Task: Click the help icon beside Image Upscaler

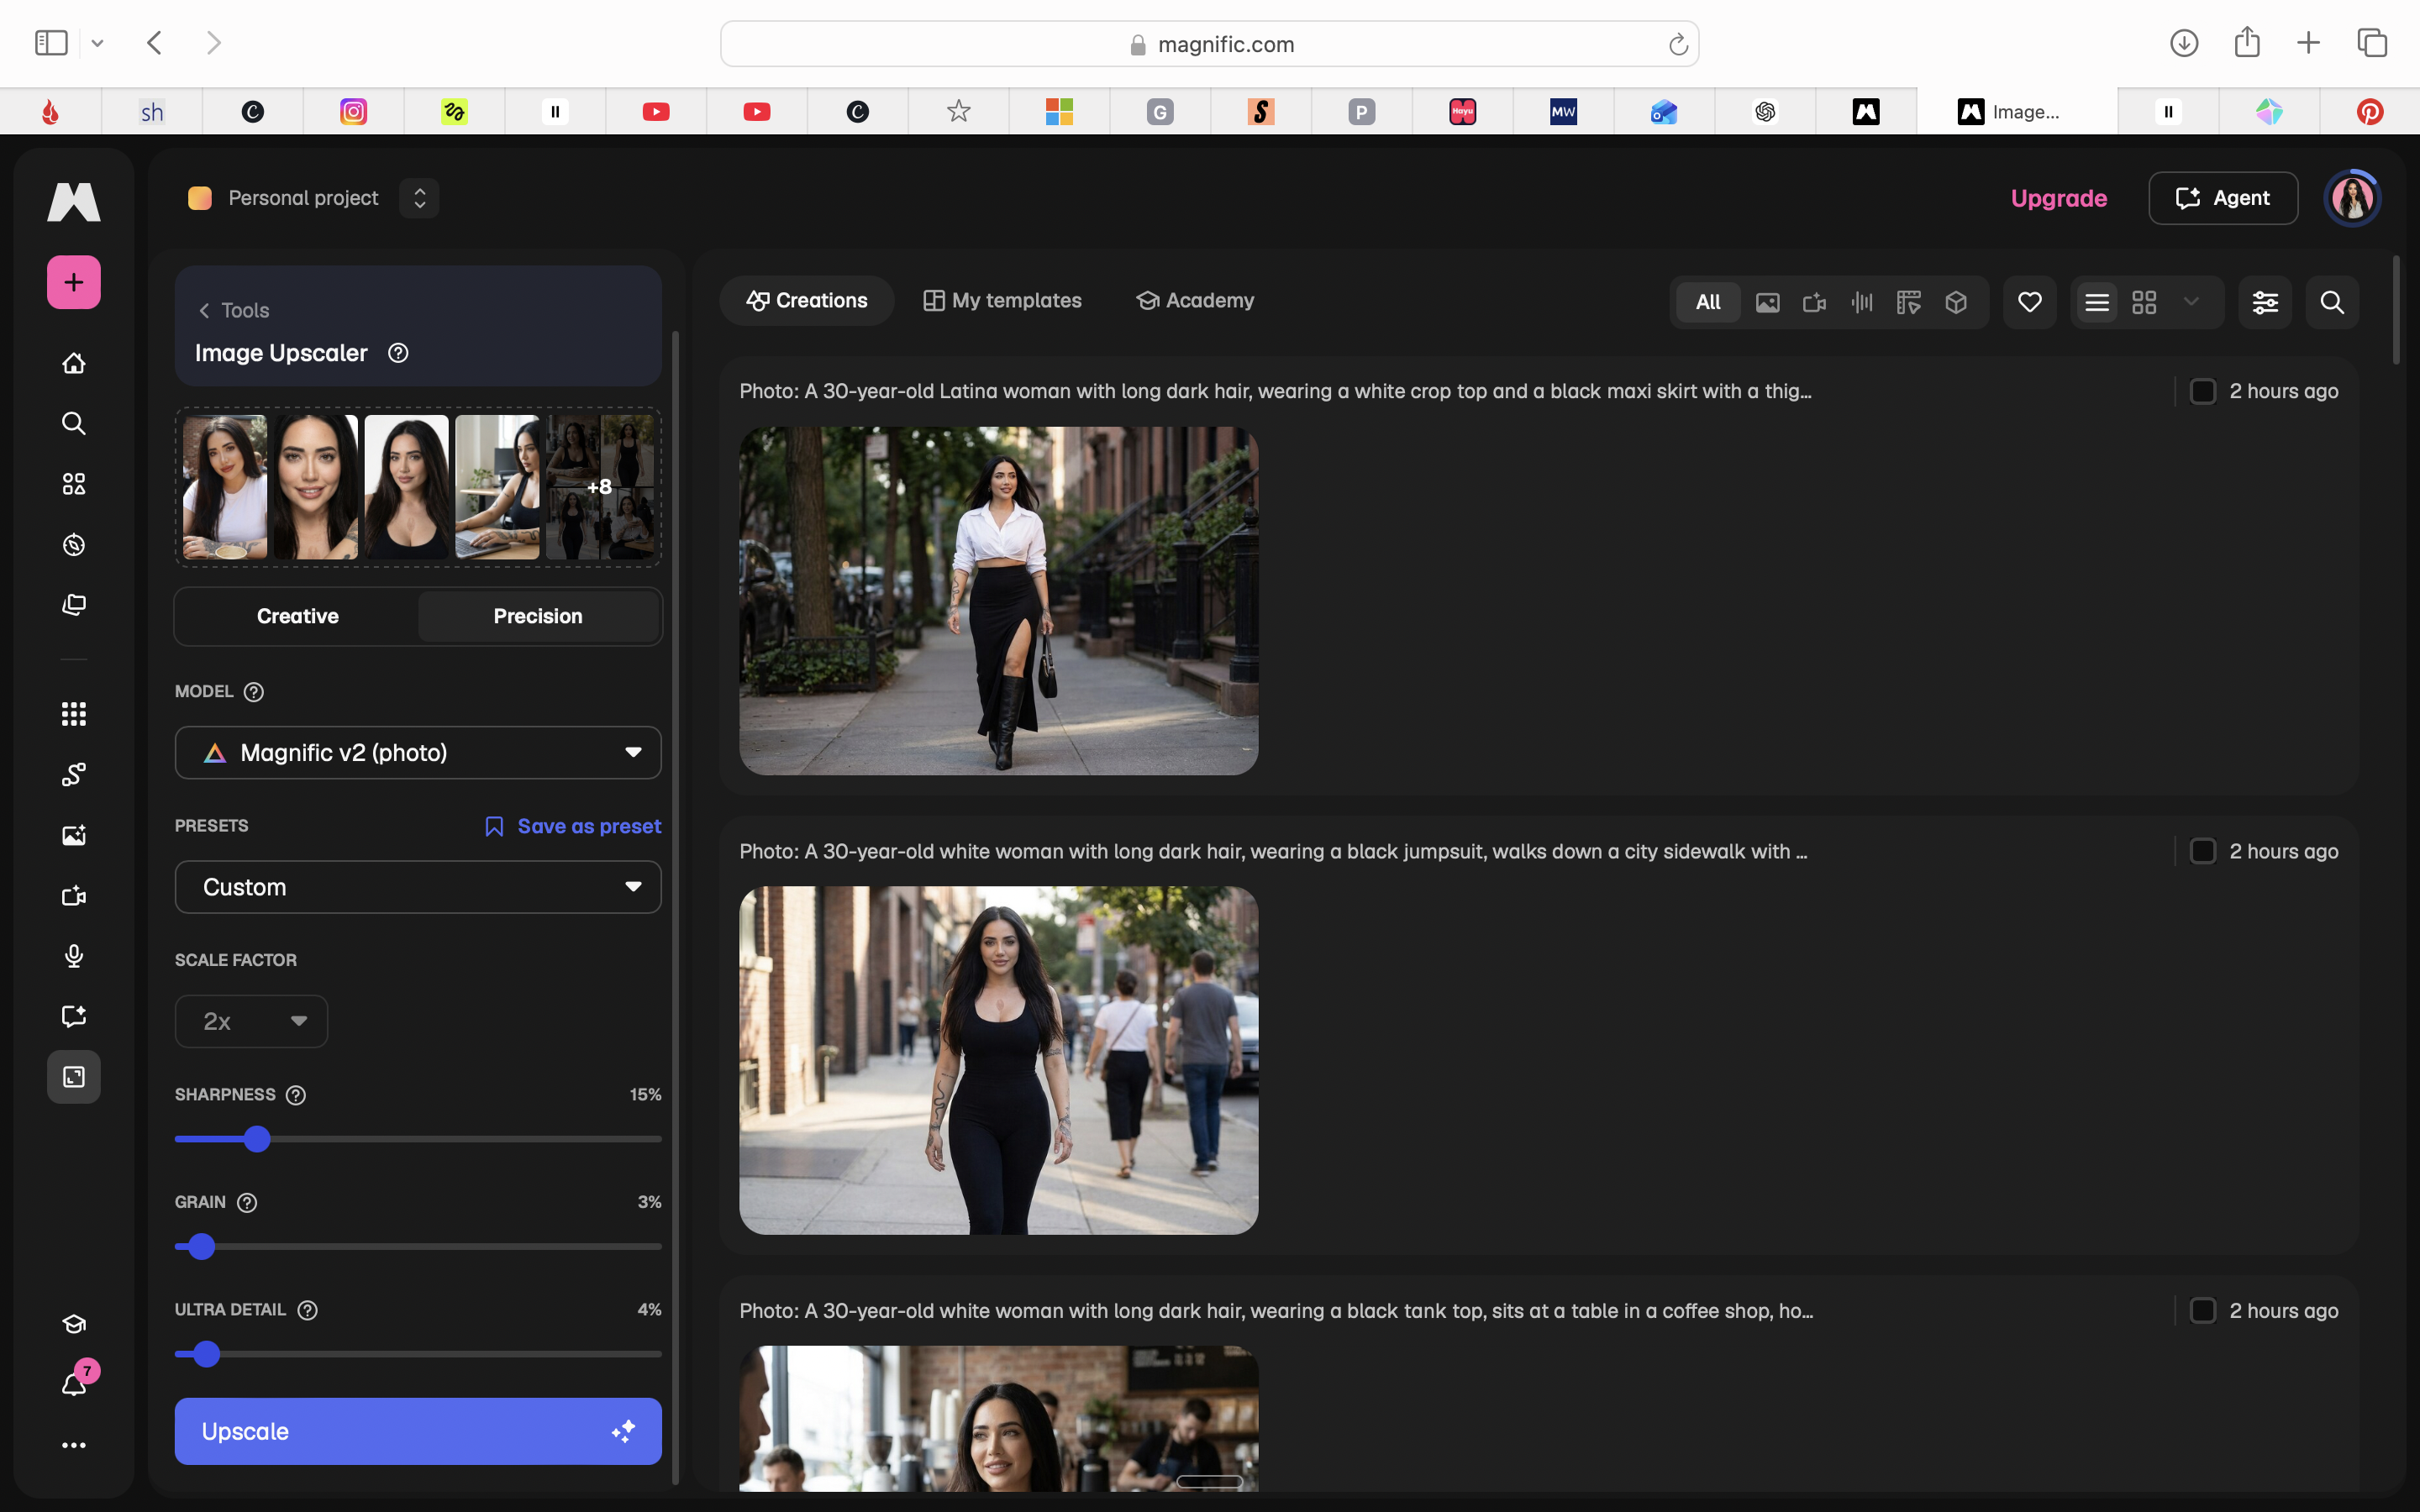Action: [x=398, y=353]
